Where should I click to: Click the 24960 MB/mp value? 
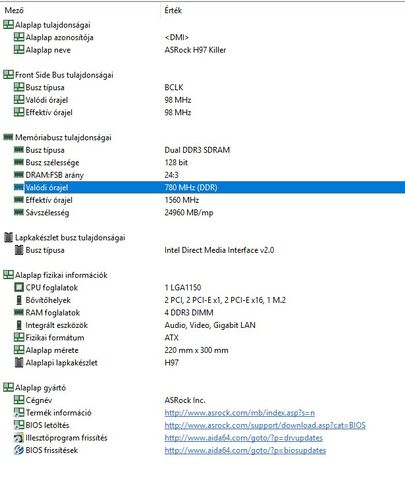tap(189, 213)
